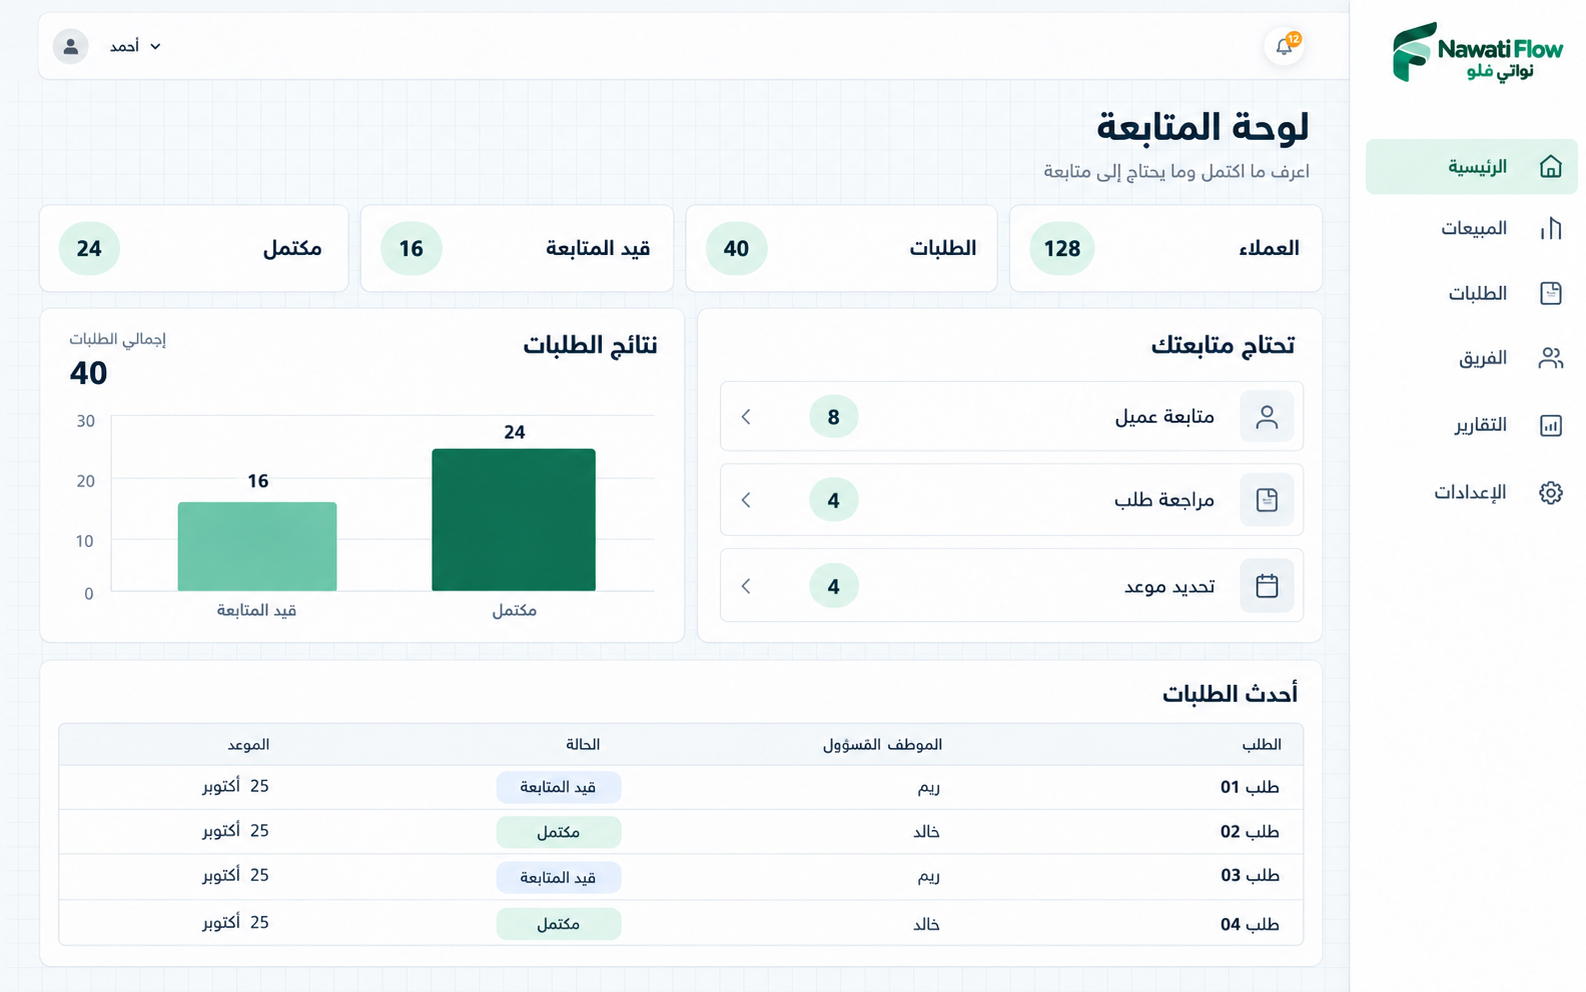Click the dark green مكتمل chart bar
Image resolution: width=1586 pixels, height=992 pixels.
pyautogui.click(x=514, y=520)
